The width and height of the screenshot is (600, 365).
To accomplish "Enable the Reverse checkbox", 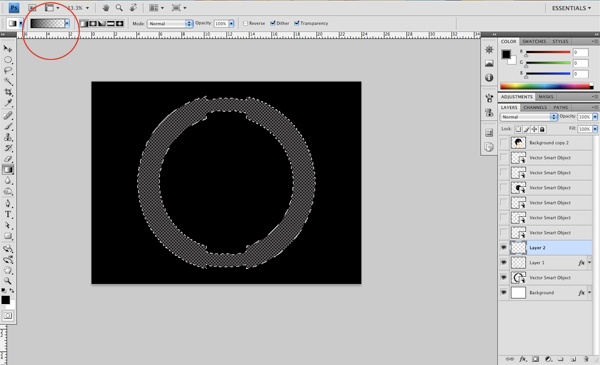I will (x=245, y=23).
